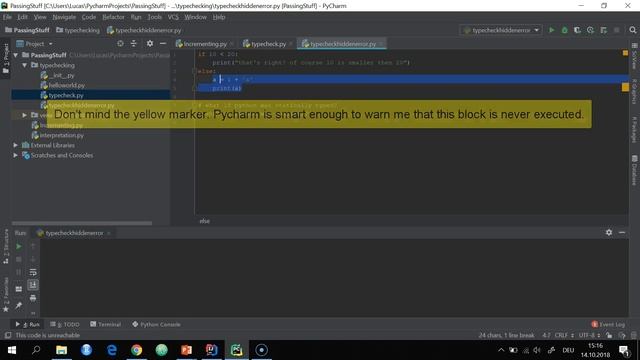
Task: Restore layout icon in Run panel
Action: 18,289
